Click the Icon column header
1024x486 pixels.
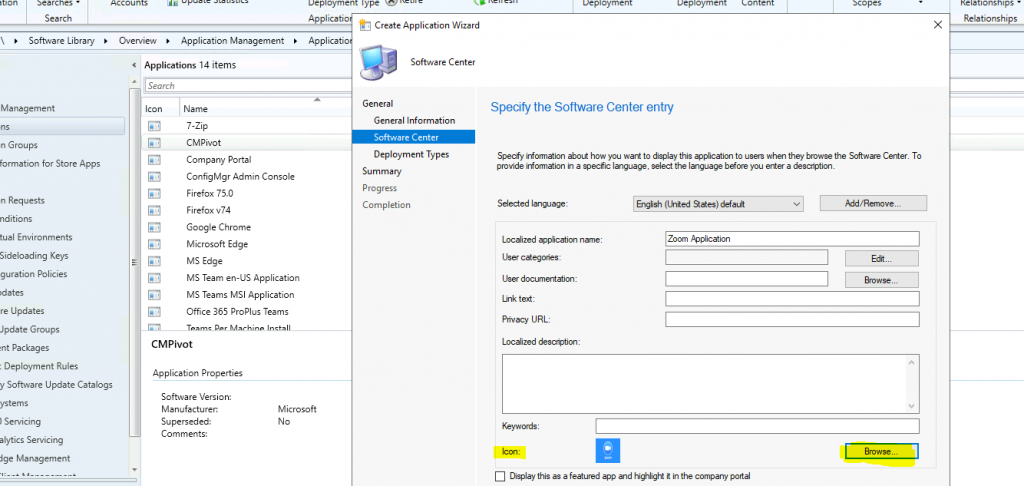[153, 109]
